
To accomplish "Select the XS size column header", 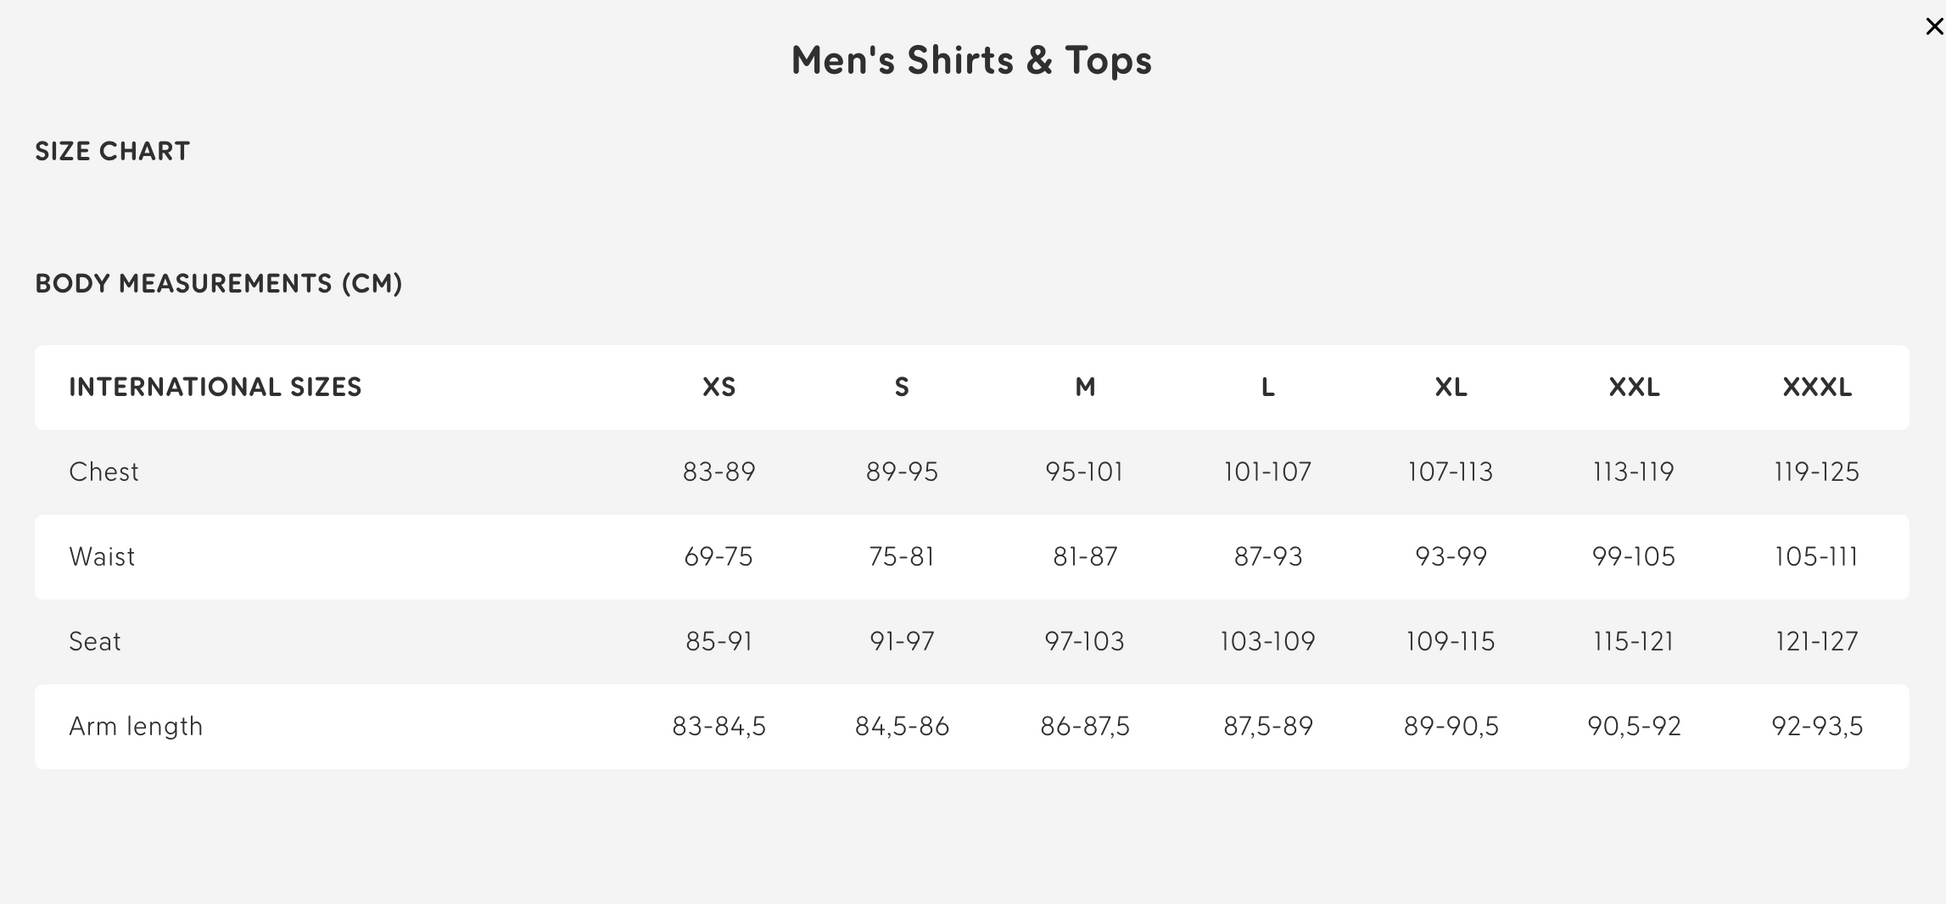I will click(x=719, y=388).
